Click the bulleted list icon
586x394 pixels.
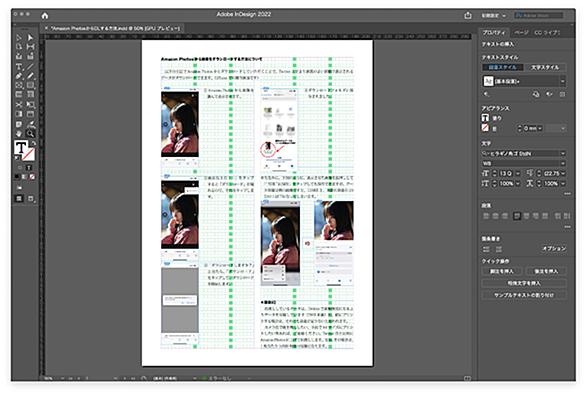click(486, 249)
